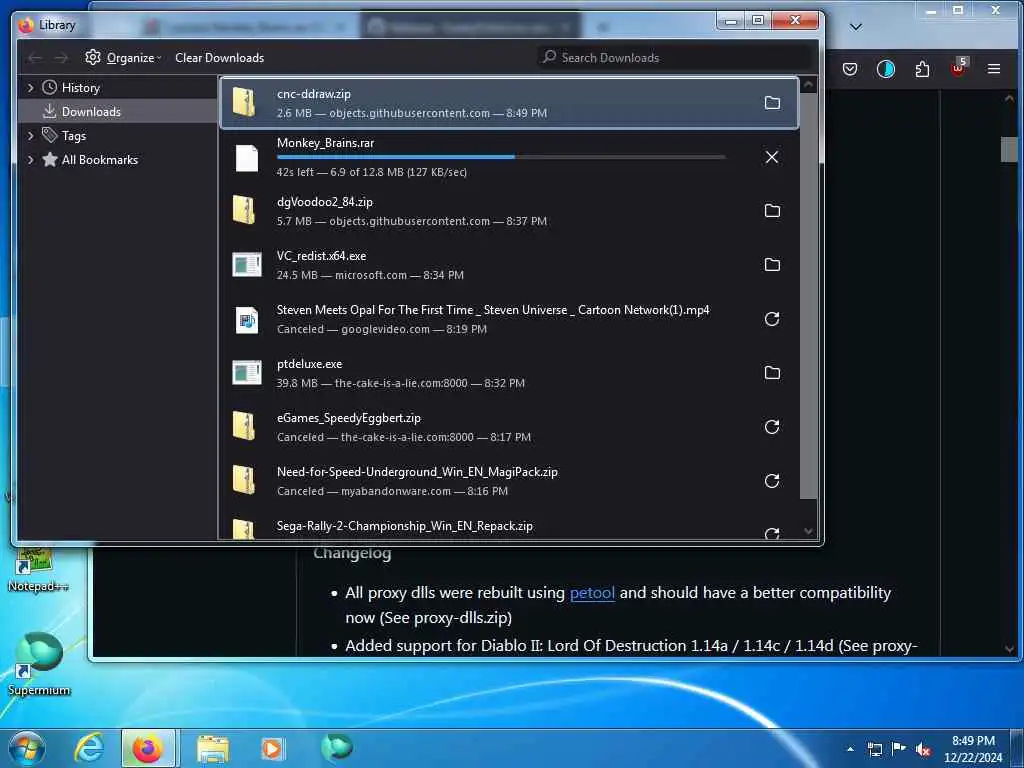Retry the eGames_SpeedyEggbert.zip download
1024x768 pixels.
click(x=772, y=426)
